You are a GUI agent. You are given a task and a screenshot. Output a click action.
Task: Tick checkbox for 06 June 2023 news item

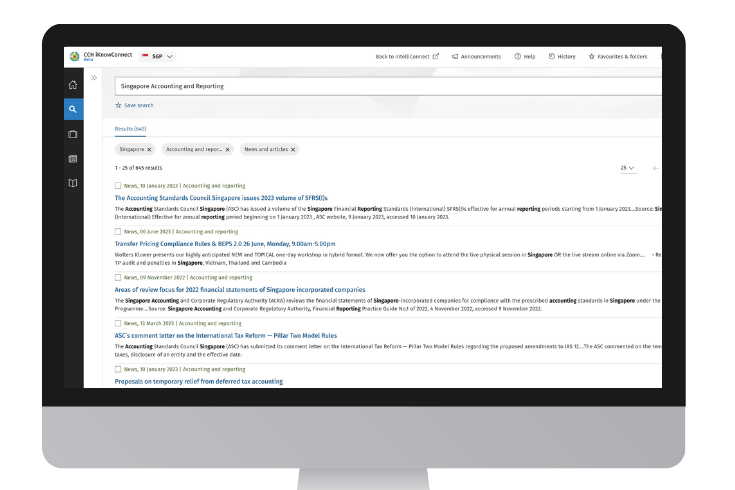[118, 231]
